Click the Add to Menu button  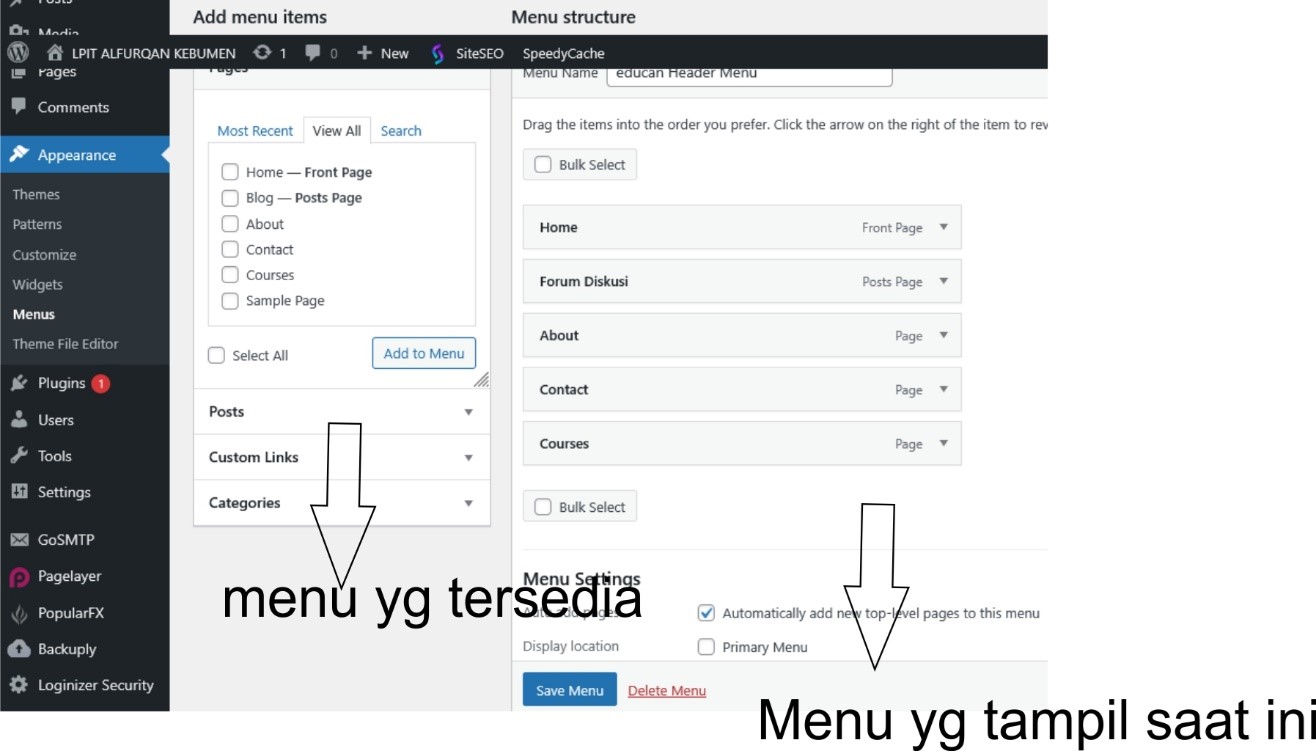[424, 353]
